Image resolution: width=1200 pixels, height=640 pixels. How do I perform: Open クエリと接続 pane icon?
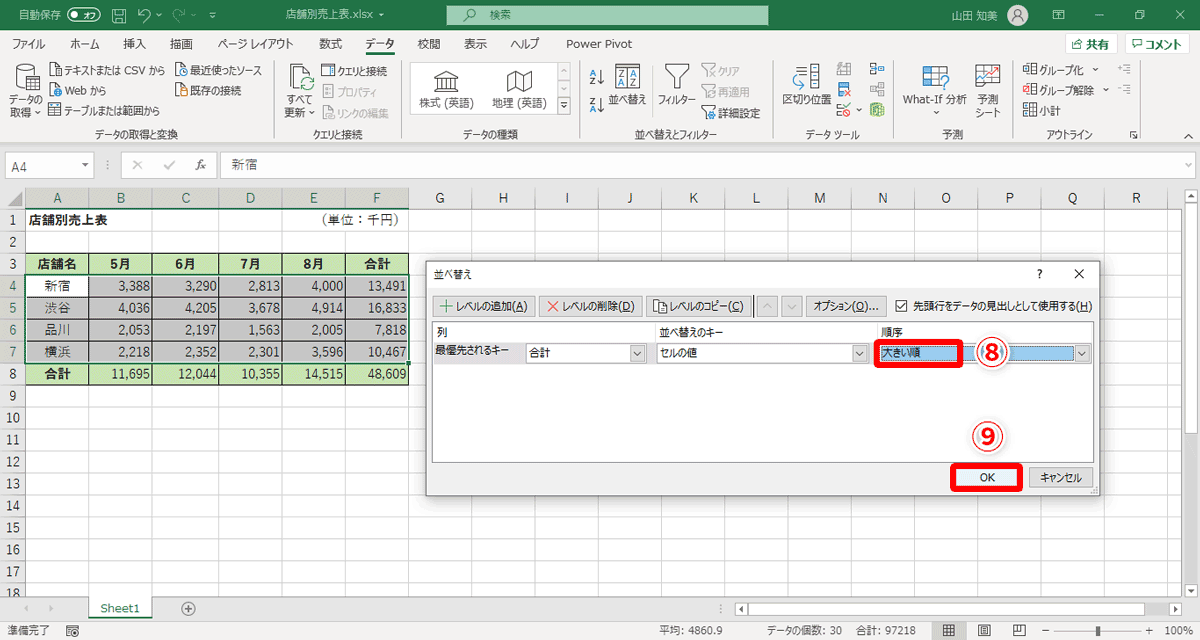click(x=328, y=71)
